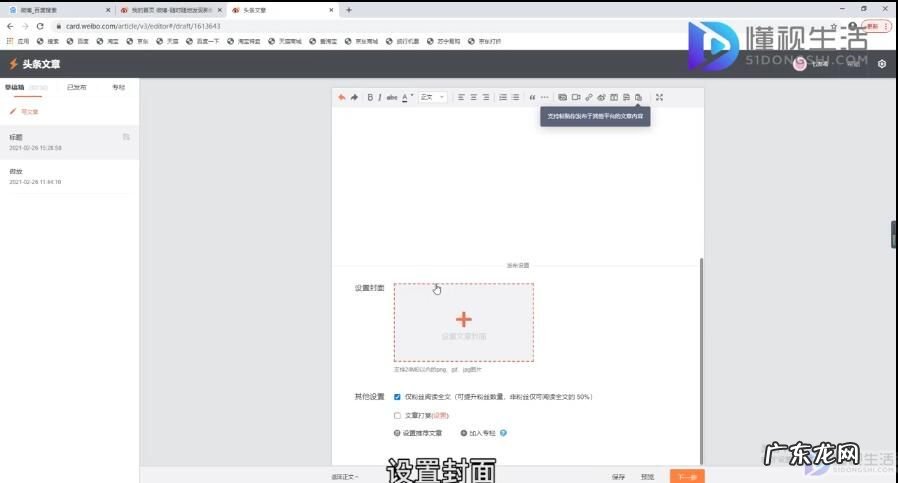Image resolution: width=898 pixels, height=483 pixels.
Task: Undo the last edit in the editor toolbar
Action: click(342, 97)
